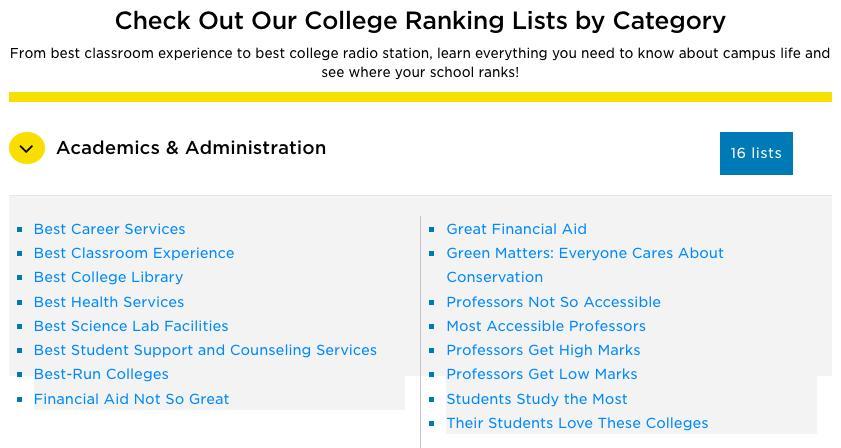Open Great Financial Aid ranking
The width and height of the screenshot is (841, 448).
516,229
